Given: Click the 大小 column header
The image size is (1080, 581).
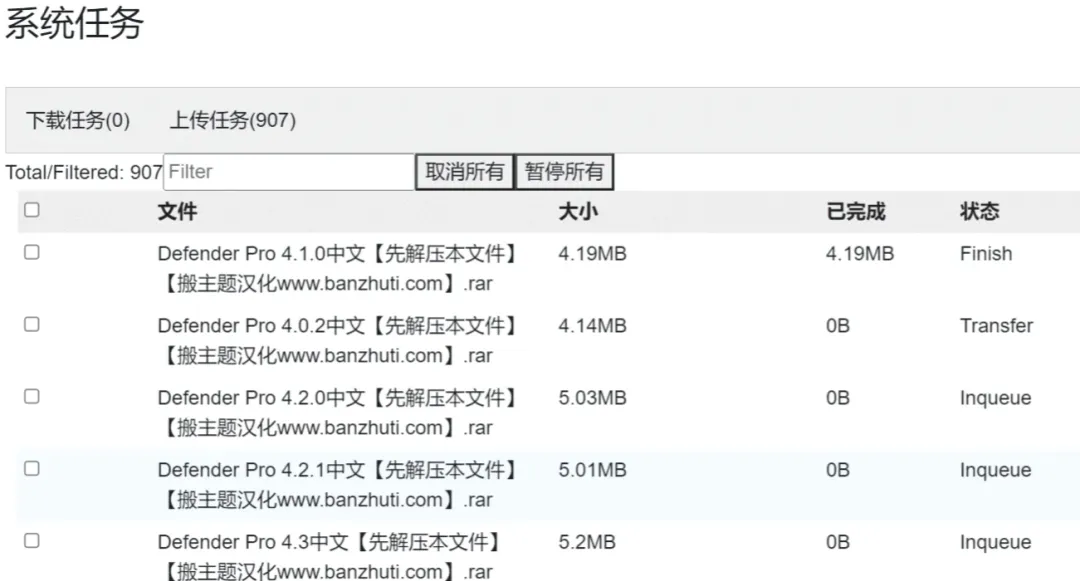Looking at the screenshot, I should [x=578, y=211].
